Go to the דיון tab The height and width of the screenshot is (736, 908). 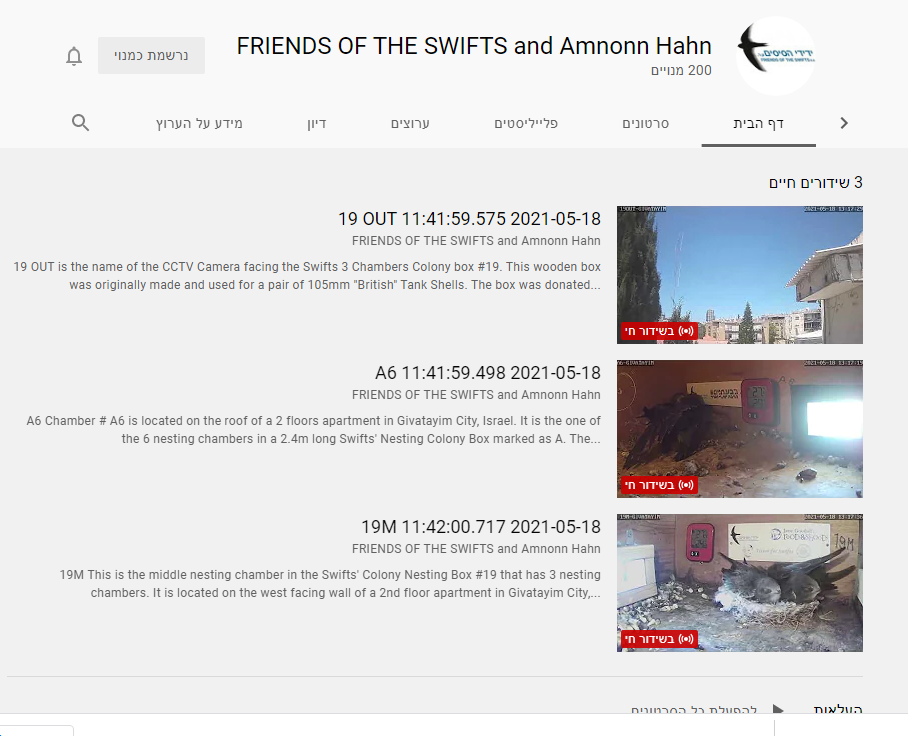point(316,124)
